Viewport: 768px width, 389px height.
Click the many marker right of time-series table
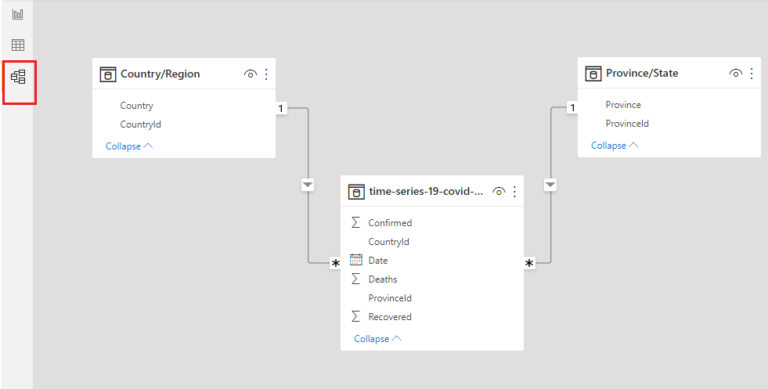click(529, 264)
